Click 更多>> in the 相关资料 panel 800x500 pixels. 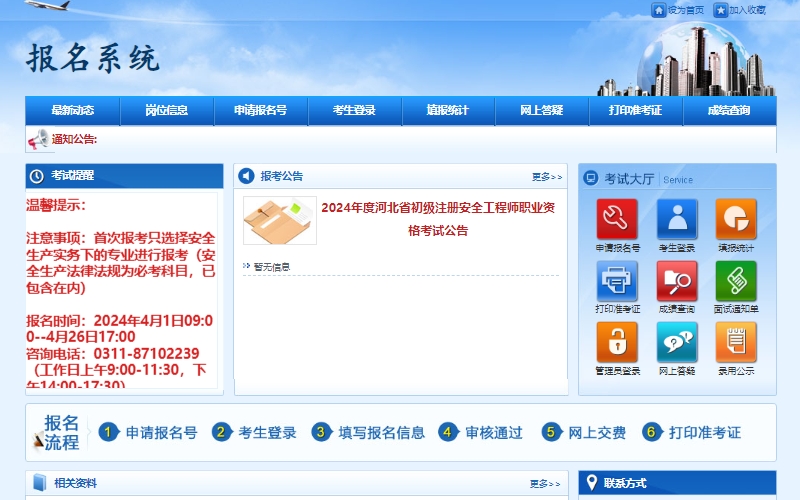pos(546,484)
